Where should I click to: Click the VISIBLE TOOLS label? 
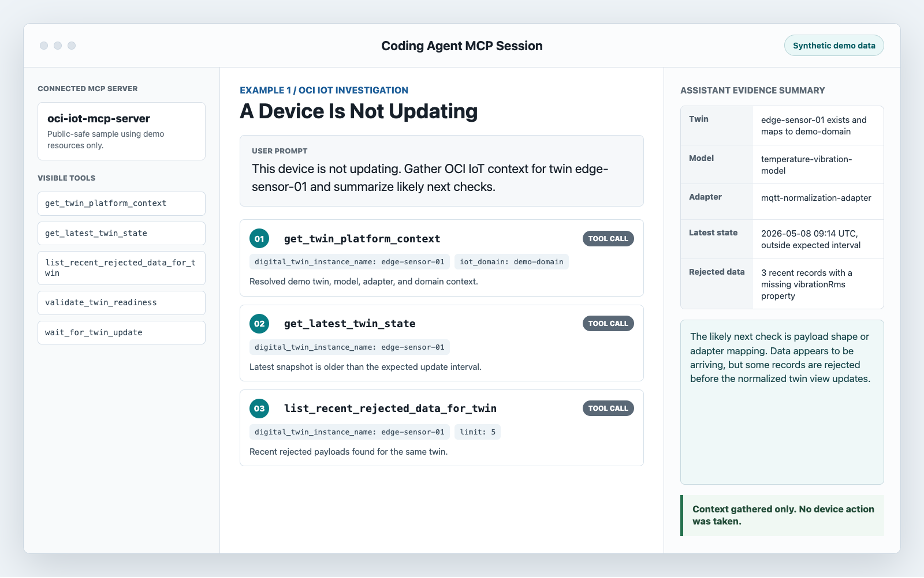pos(67,178)
